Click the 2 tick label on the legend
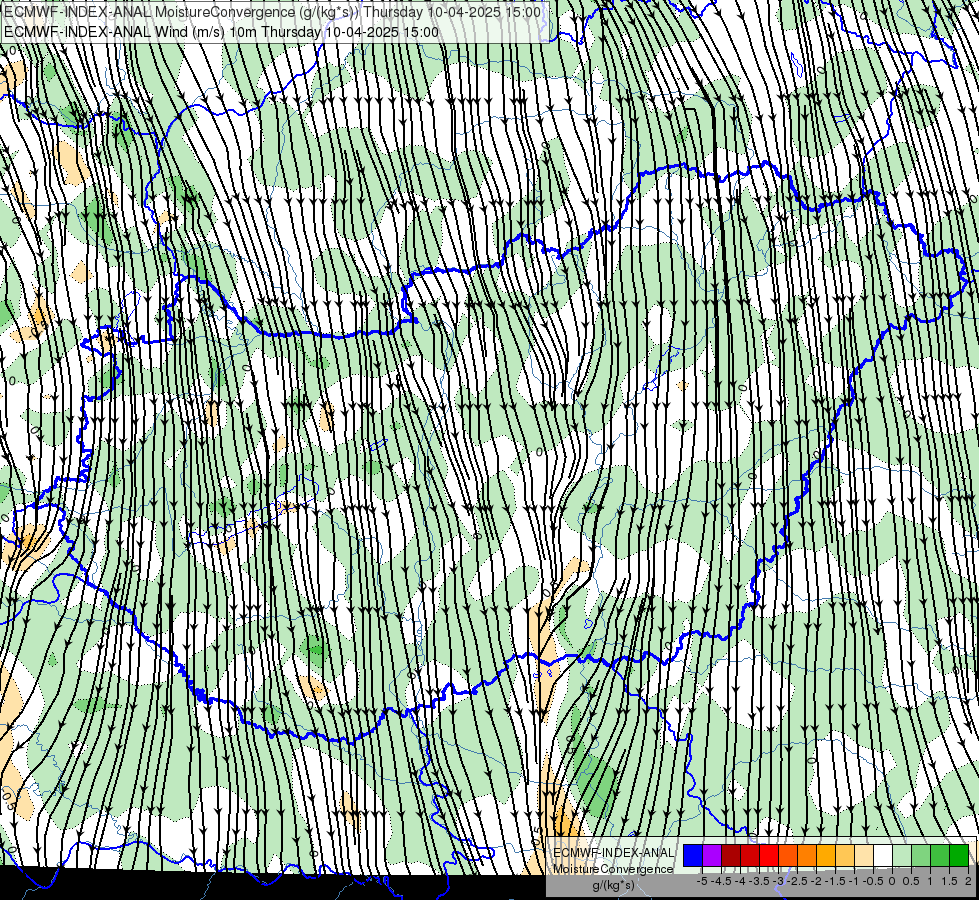This screenshot has width=979, height=900. [x=968, y=881]
